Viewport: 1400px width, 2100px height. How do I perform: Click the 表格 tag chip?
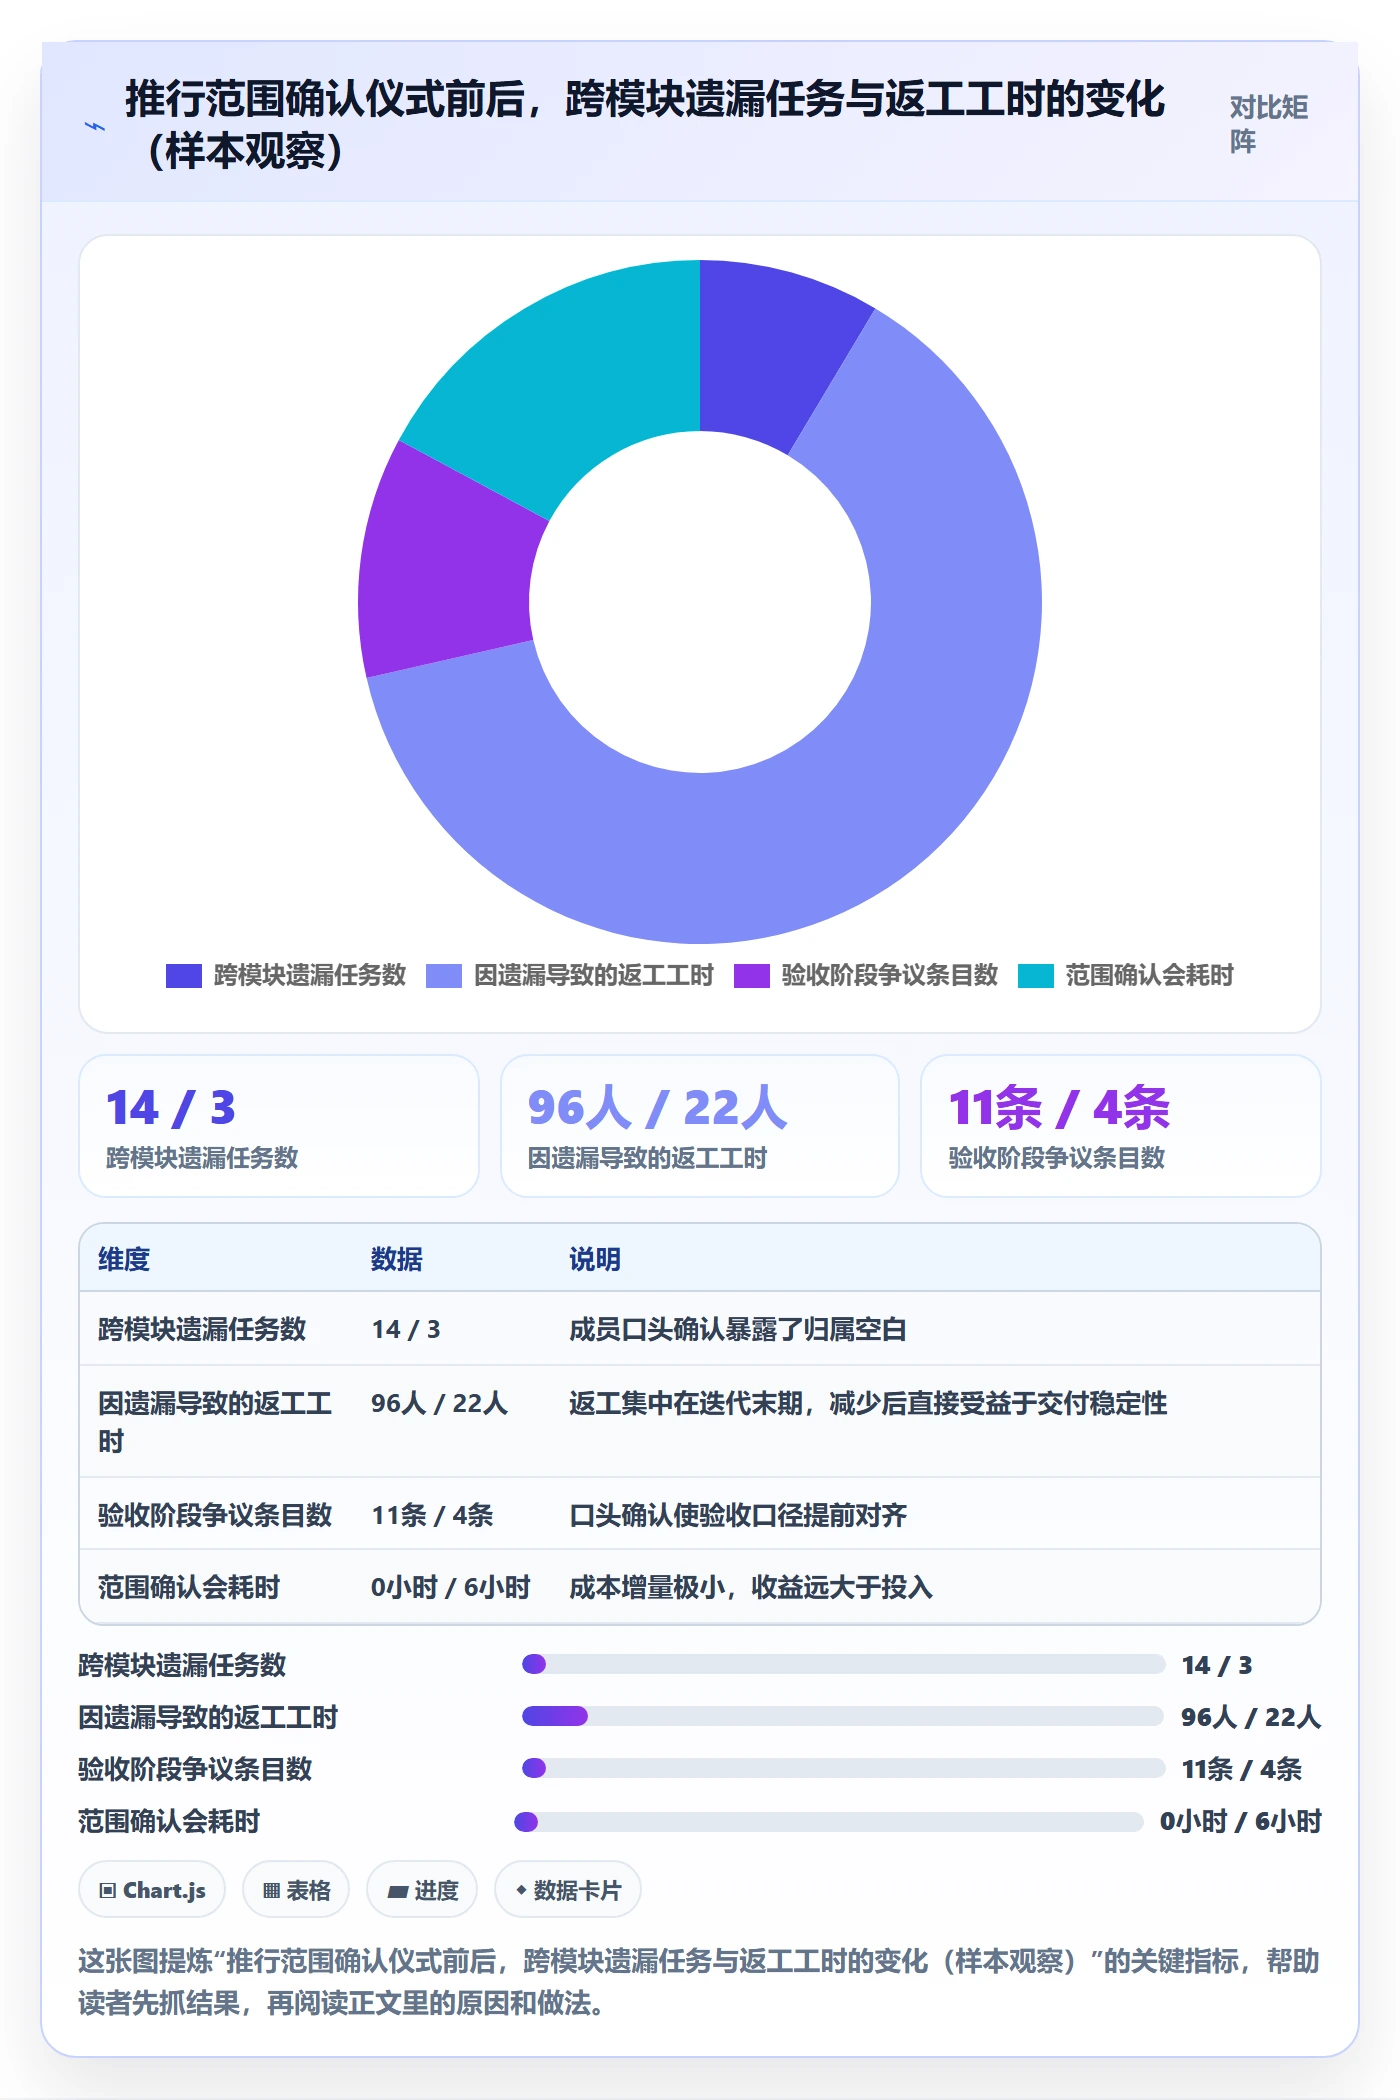(x=296, y=1890)
